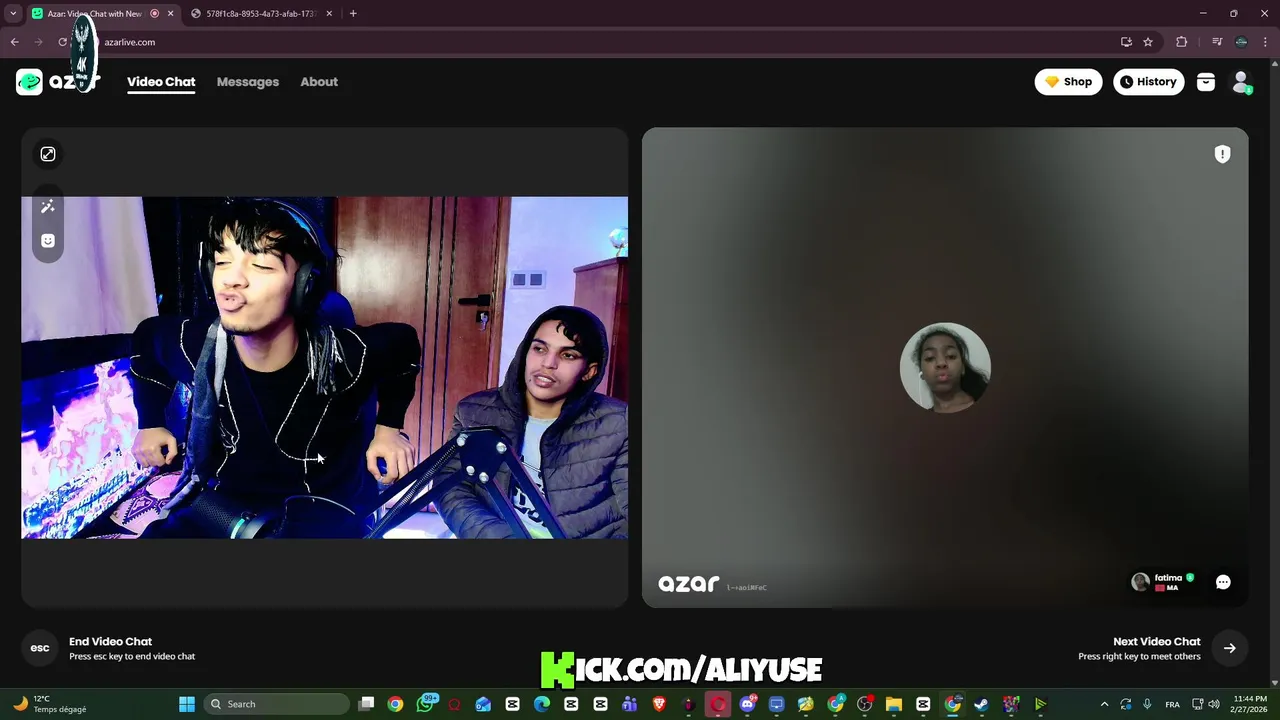Open the Windows Start menu

[187, 704]
